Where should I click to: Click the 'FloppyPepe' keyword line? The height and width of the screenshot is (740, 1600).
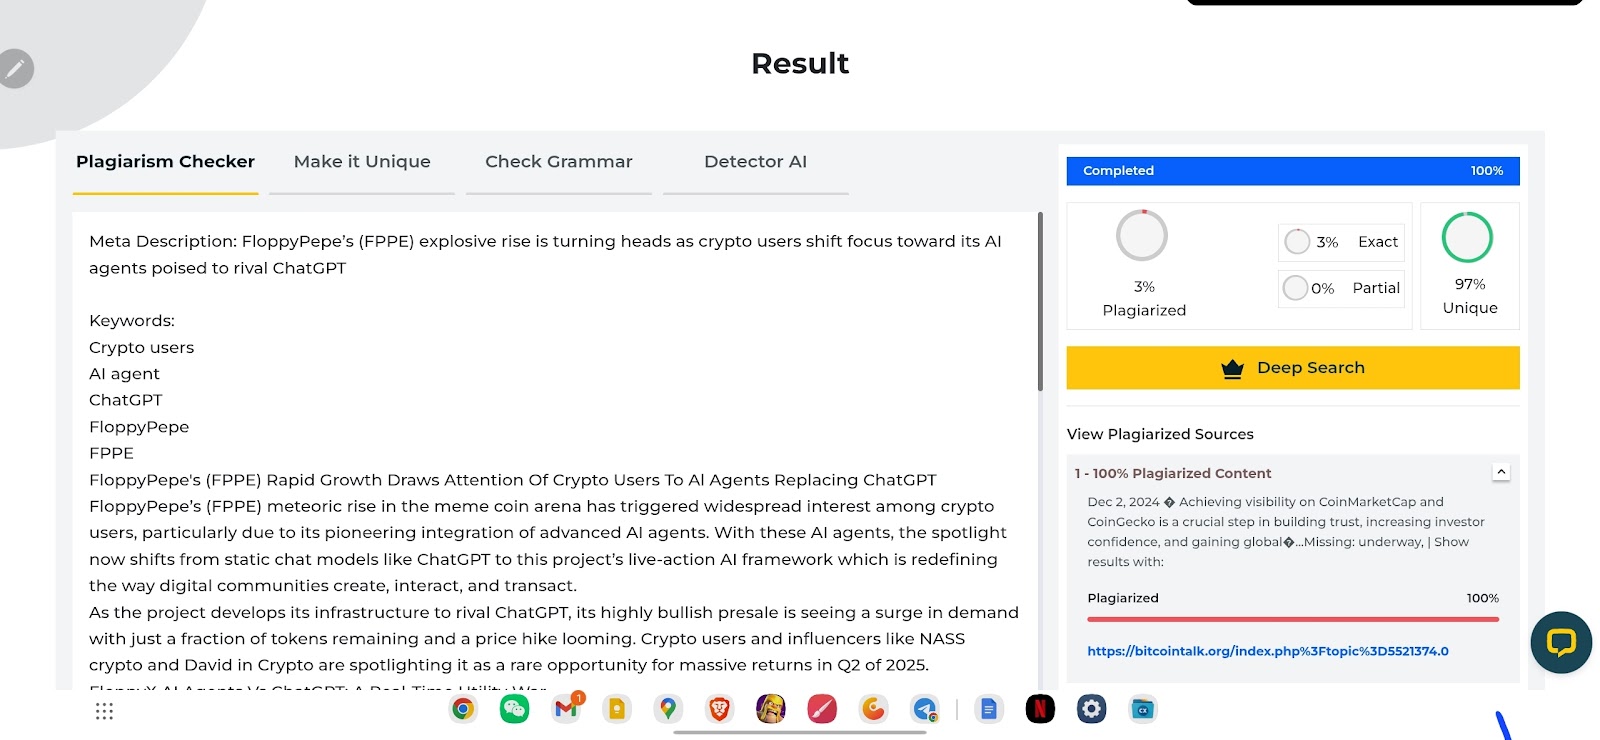click(139, 427)
